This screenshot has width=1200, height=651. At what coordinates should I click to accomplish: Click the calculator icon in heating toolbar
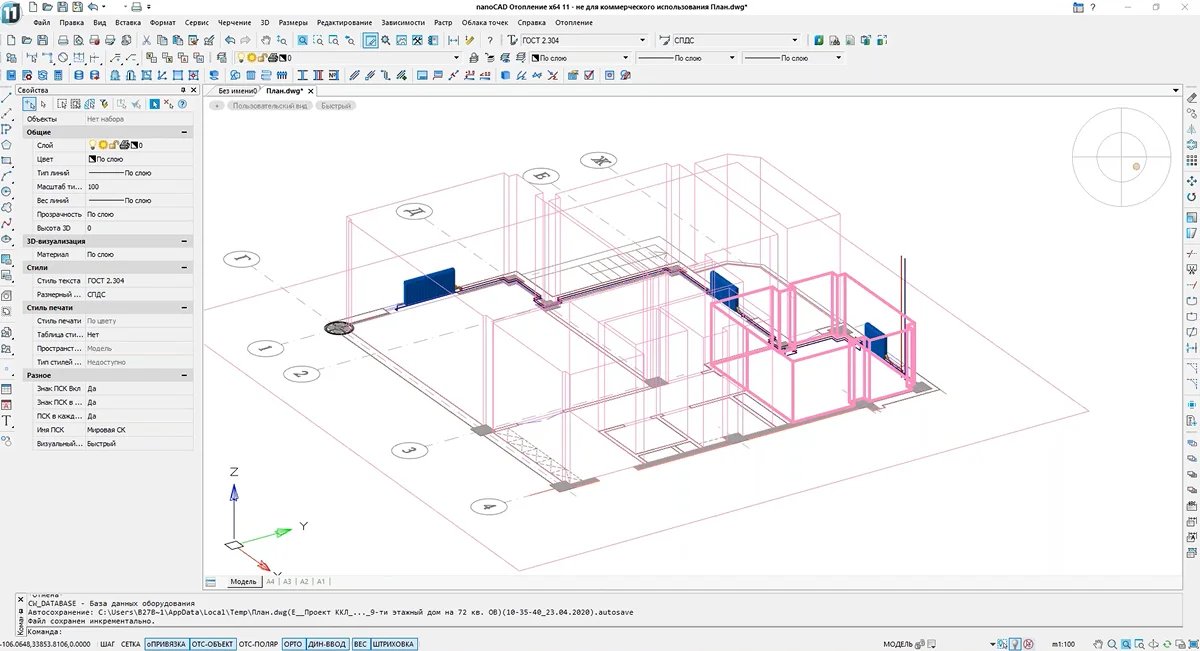click(x=57, y=74)
